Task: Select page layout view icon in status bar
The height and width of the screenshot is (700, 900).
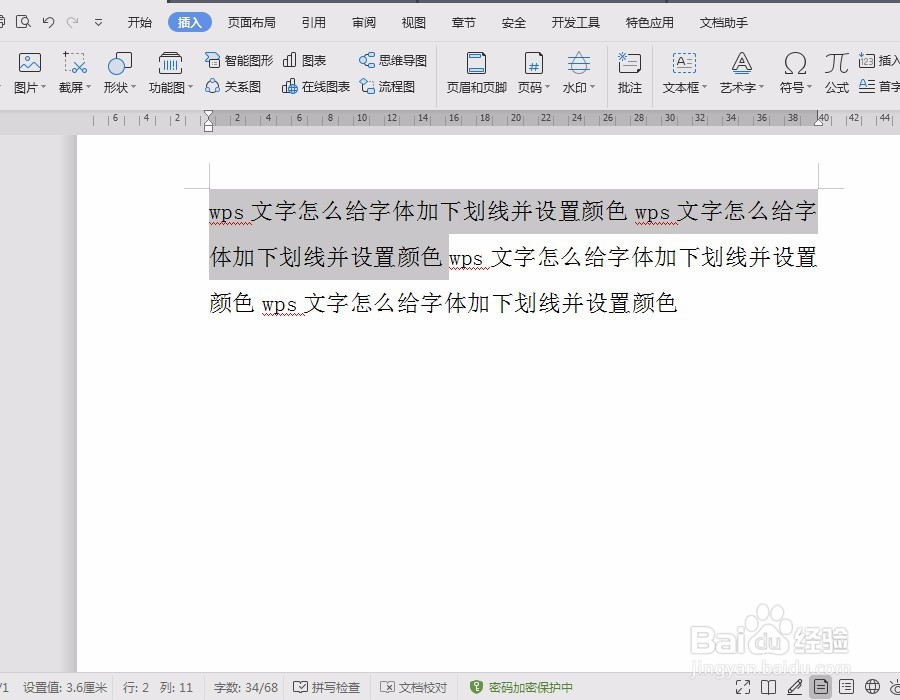Action: (821, 687)
